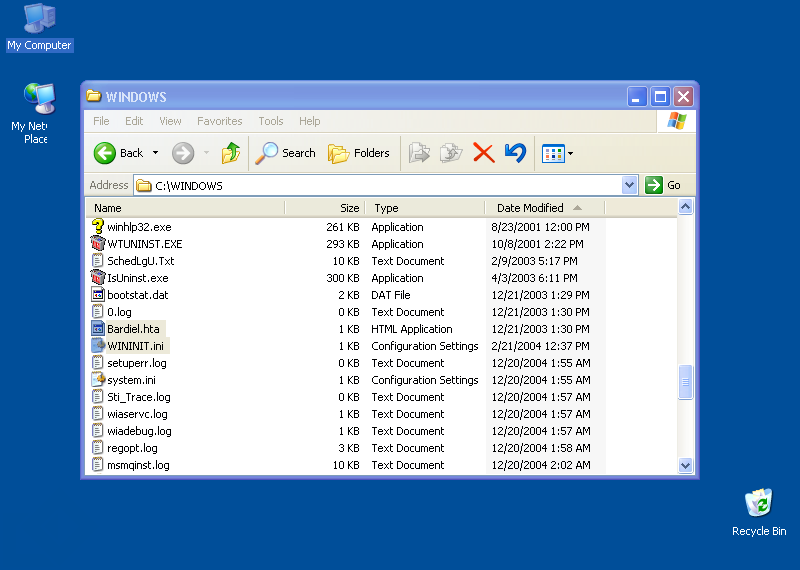This screenshot has height=570, width=800.
Task: Open the Back history dropdown arrow
Action: 156,153
